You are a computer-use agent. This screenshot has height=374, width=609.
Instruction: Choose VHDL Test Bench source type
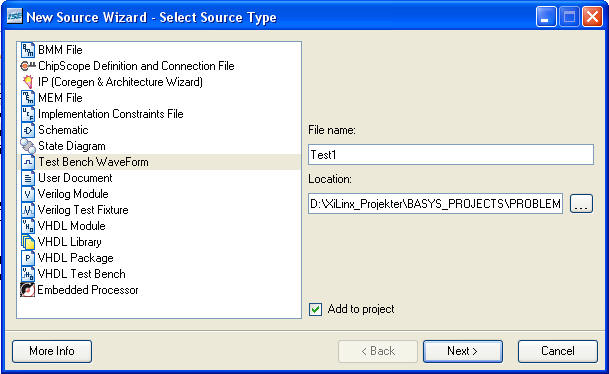coord(82,274)
